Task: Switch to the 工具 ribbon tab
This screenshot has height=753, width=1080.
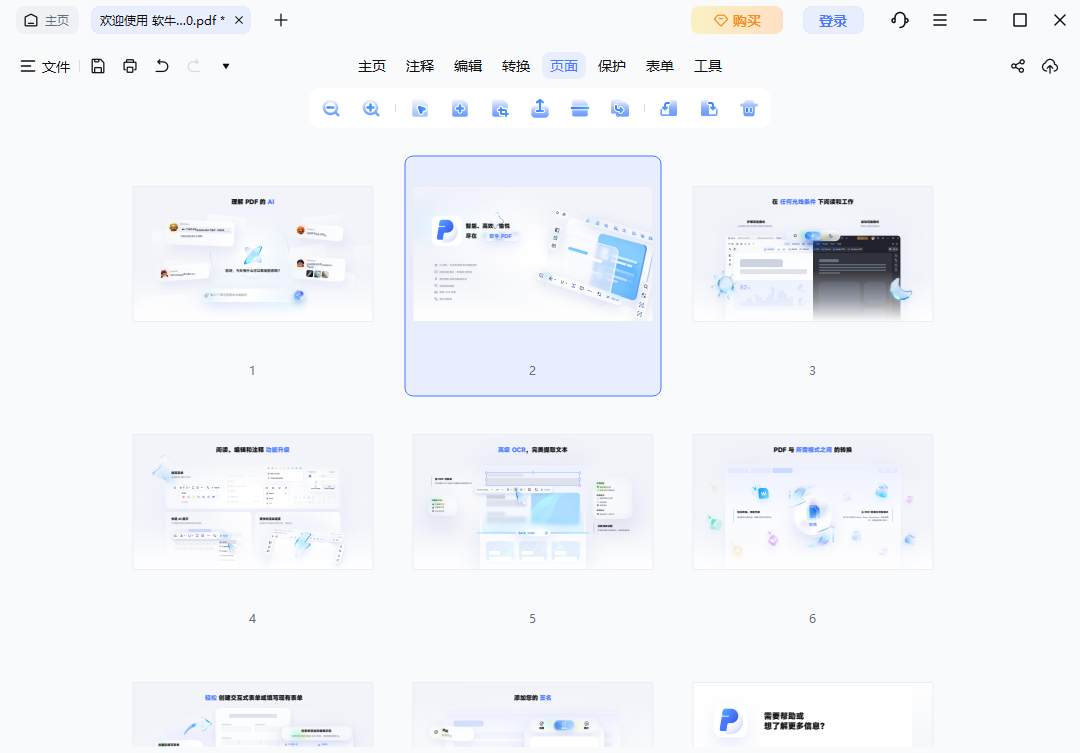Action: (708, 66)
